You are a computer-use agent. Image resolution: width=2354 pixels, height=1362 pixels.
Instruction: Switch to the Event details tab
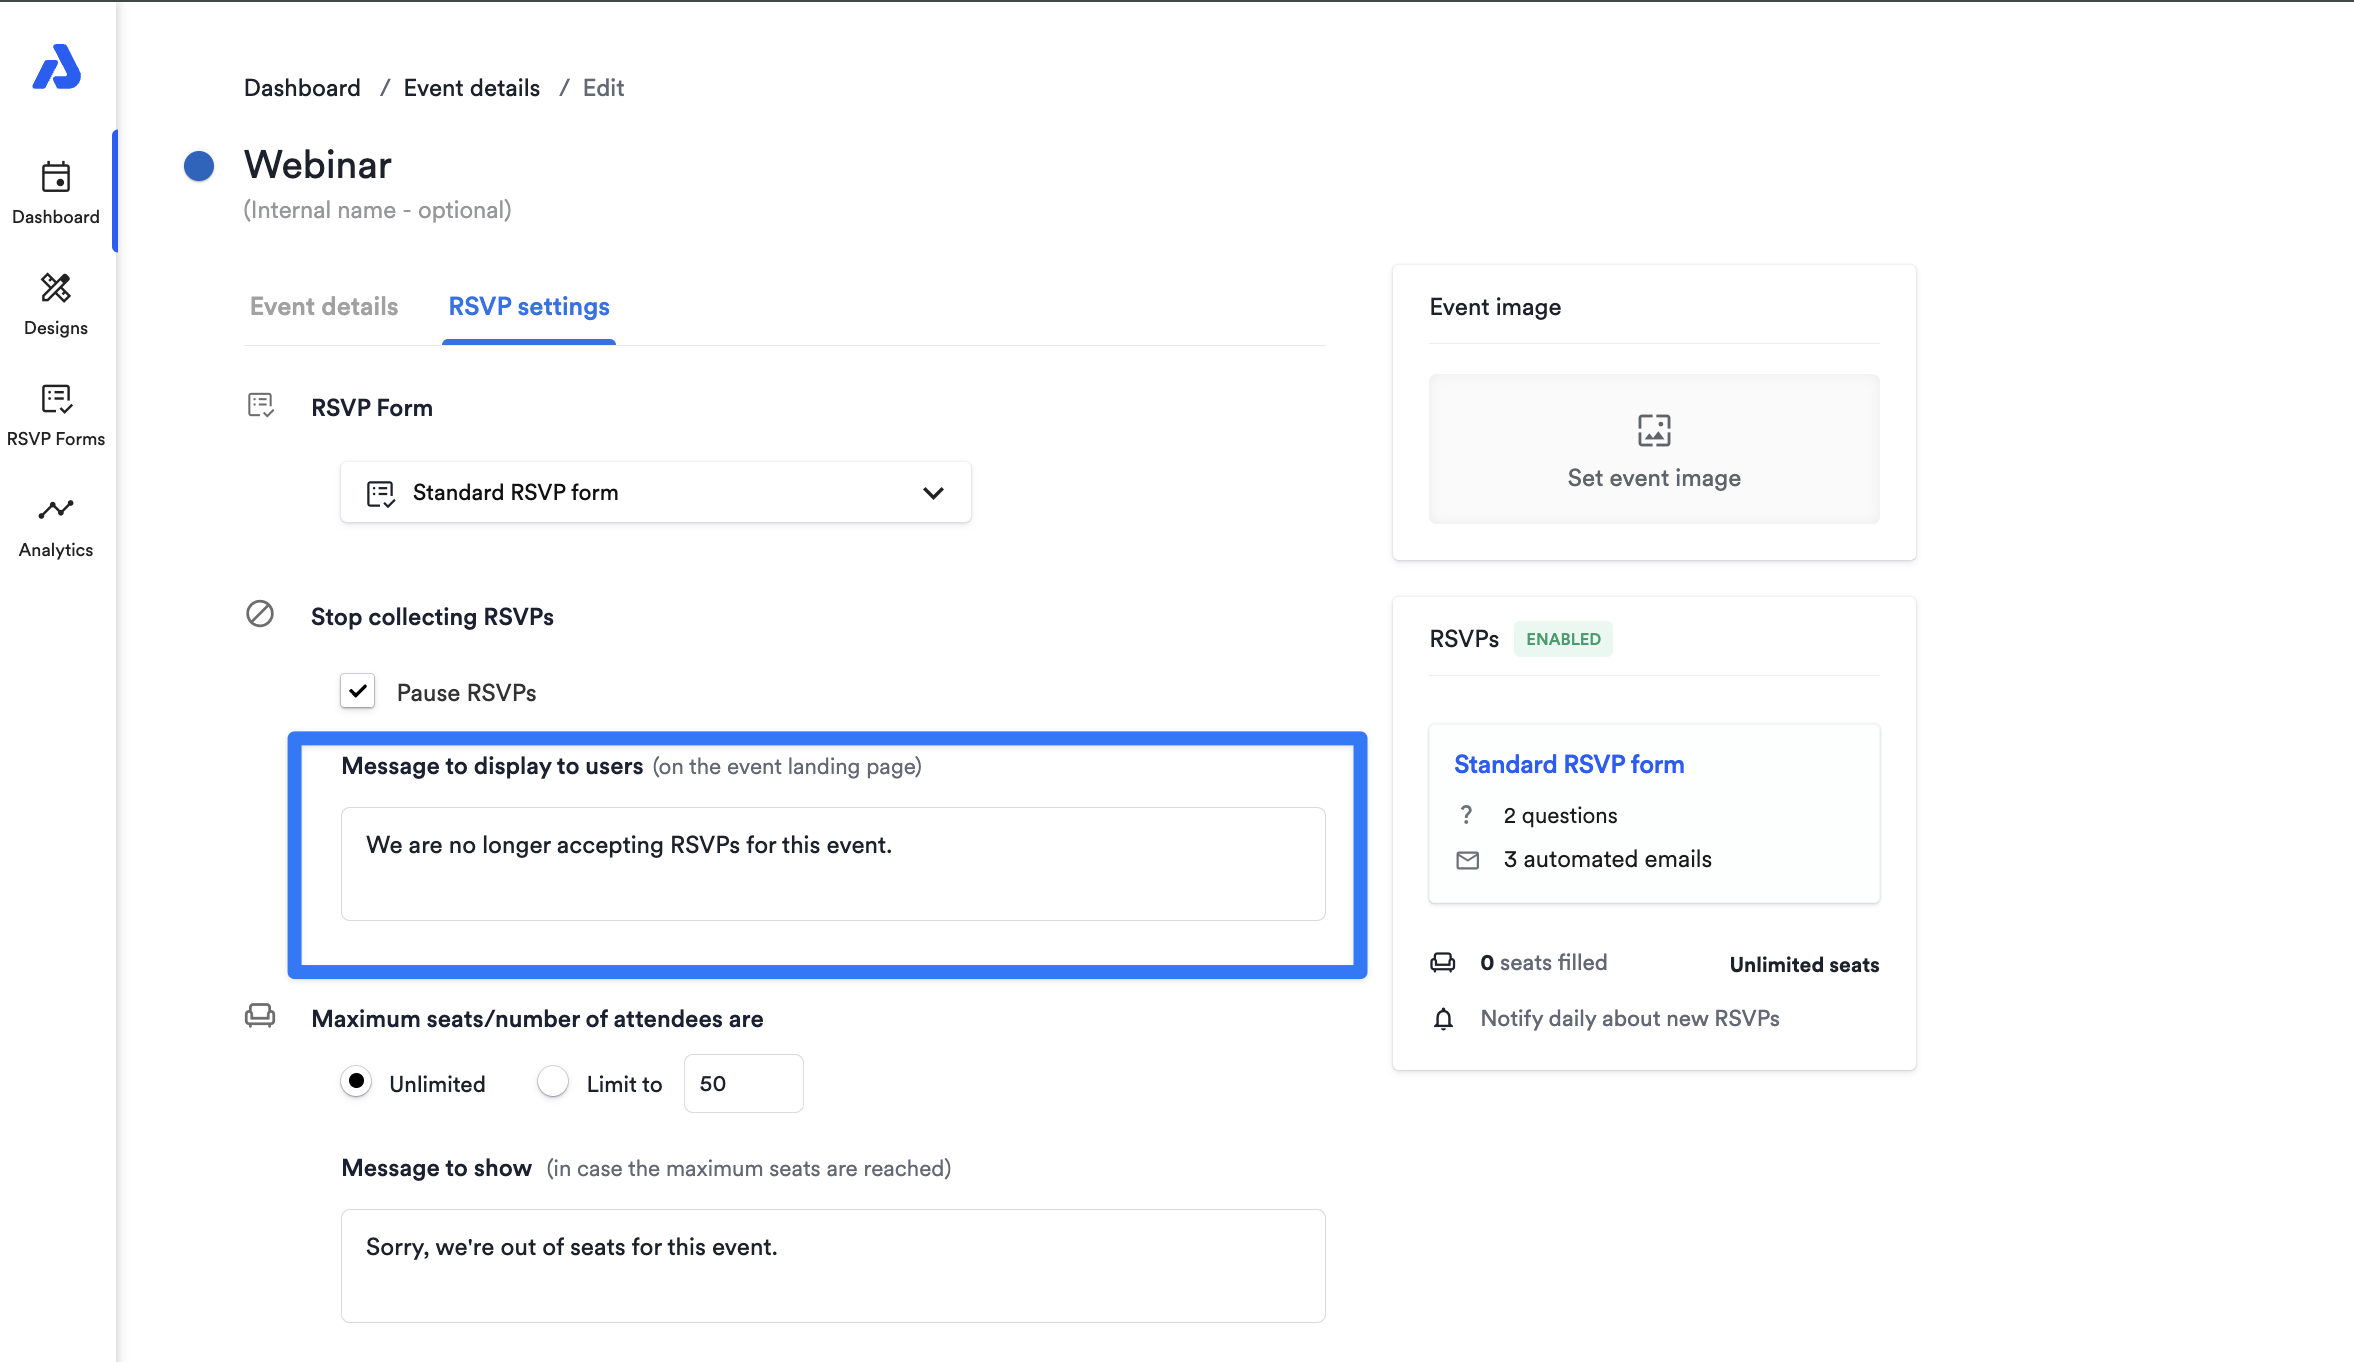point(324,307)
